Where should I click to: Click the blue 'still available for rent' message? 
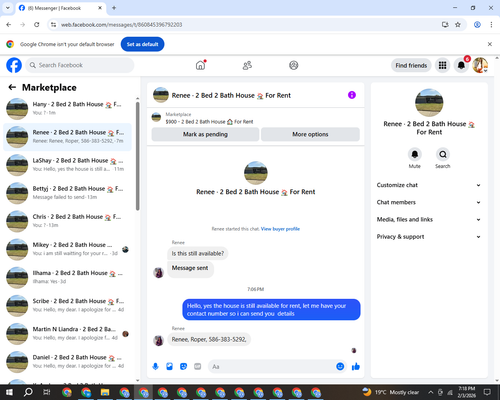coord(271,310)
